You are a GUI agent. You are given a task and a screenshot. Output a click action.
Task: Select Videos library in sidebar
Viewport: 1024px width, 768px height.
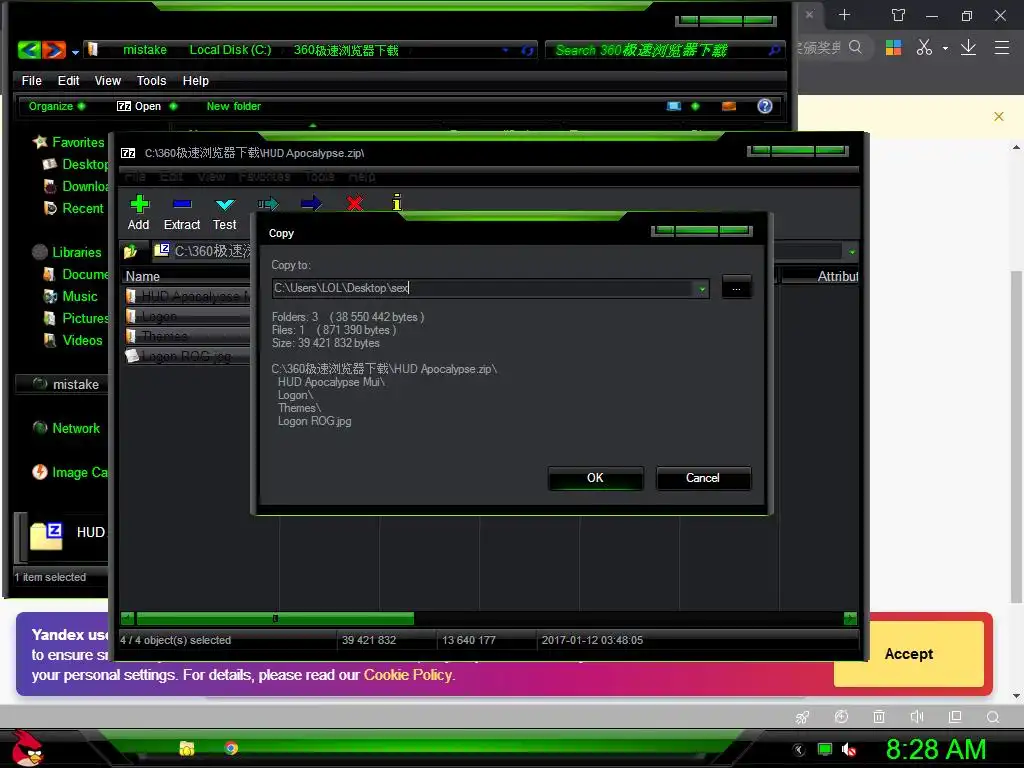(x=73, y=340)
